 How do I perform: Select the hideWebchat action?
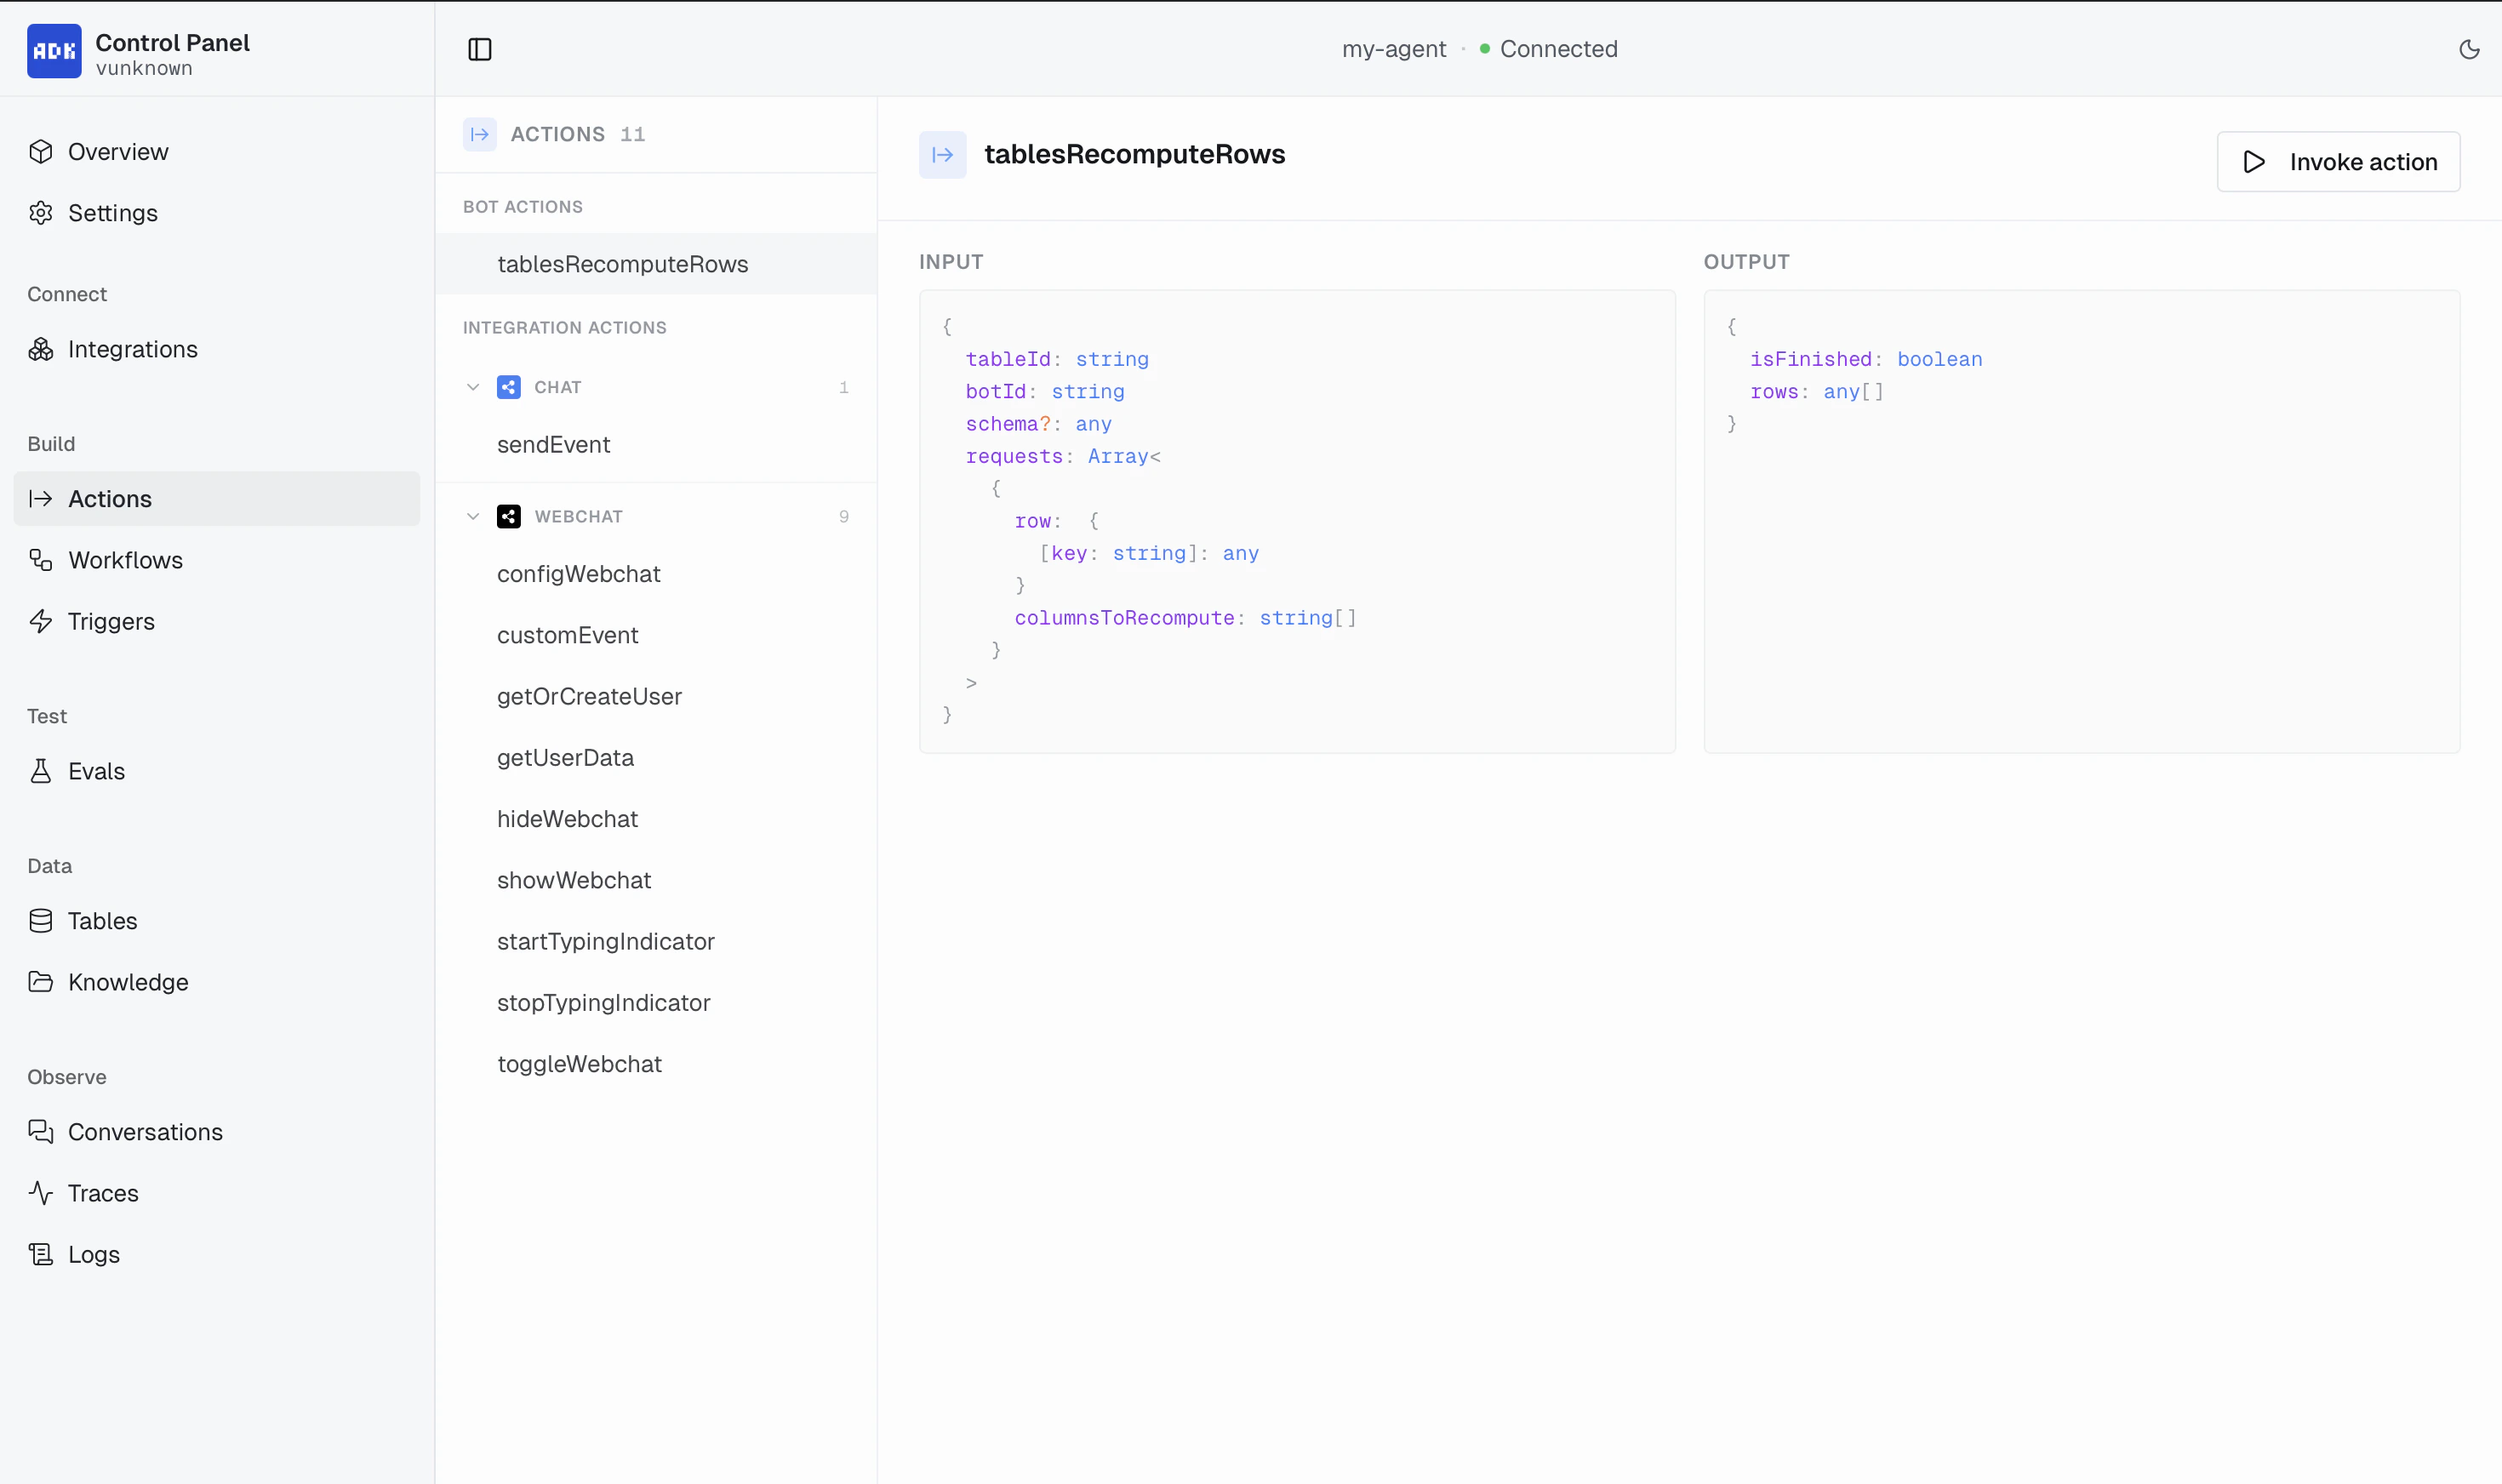[x=567, y=818]
